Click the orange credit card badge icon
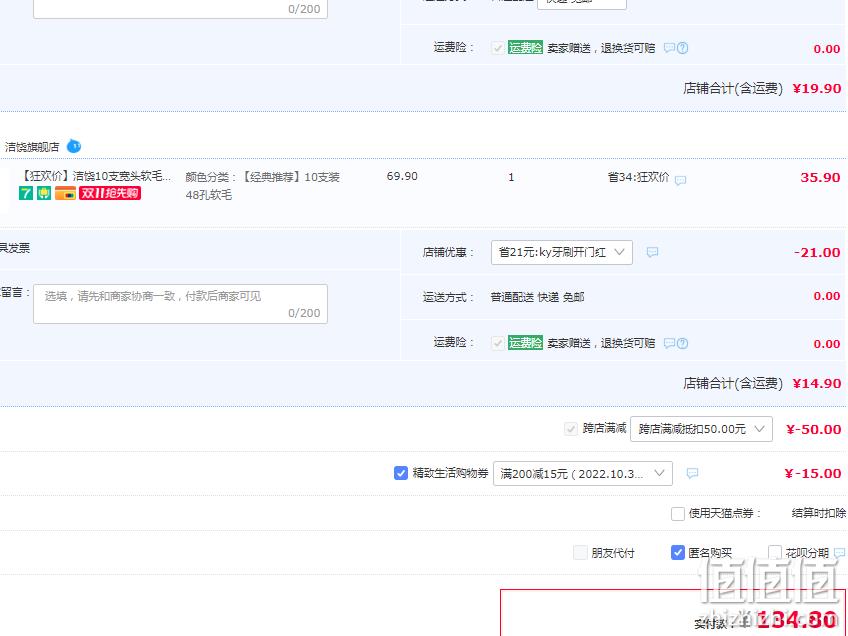This screenshot has height=636, width=848. click(65, 193)
